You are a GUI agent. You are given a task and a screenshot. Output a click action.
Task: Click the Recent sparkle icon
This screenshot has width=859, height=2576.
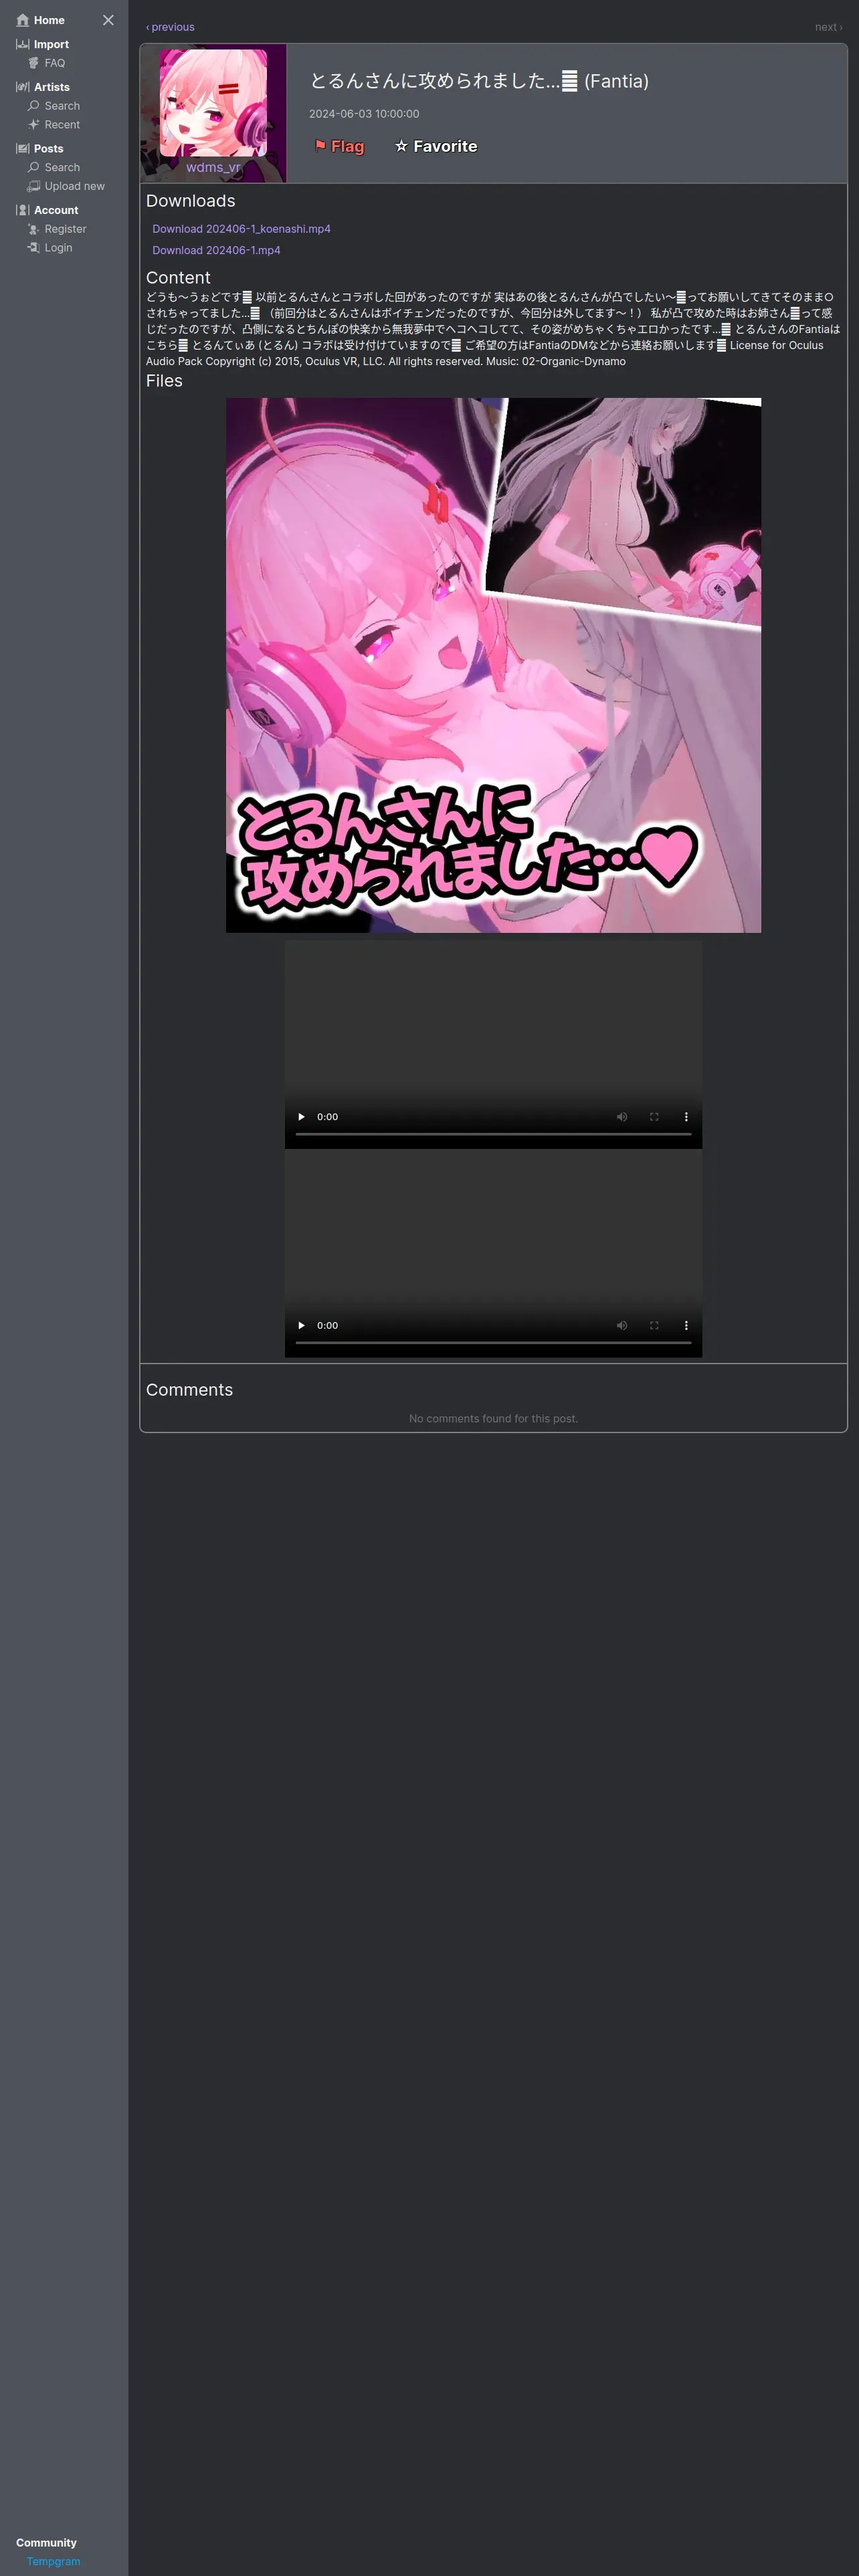pos(34,125)
